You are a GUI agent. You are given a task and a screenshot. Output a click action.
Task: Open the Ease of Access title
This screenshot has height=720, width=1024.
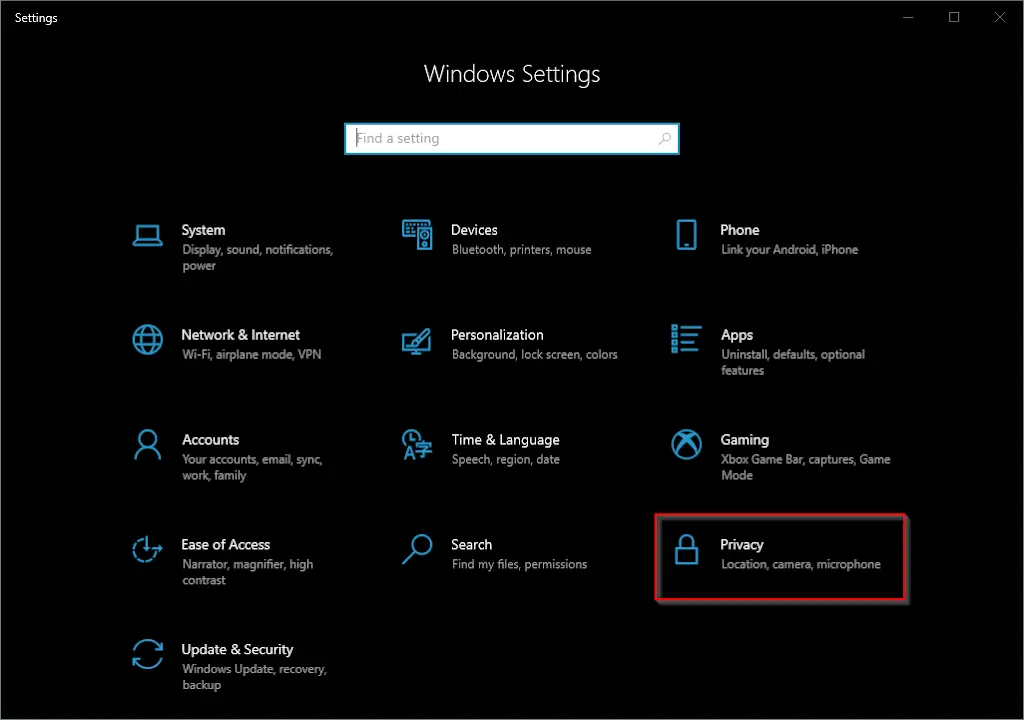[225, 545]
